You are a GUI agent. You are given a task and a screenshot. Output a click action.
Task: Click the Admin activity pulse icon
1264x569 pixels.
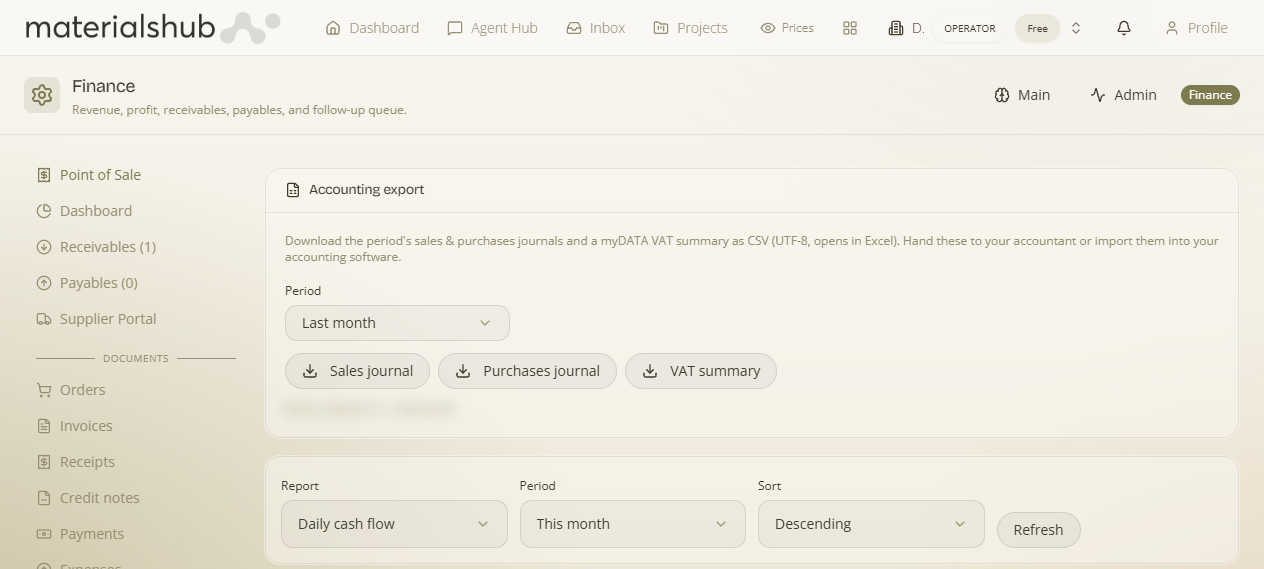pos(1098,95)
